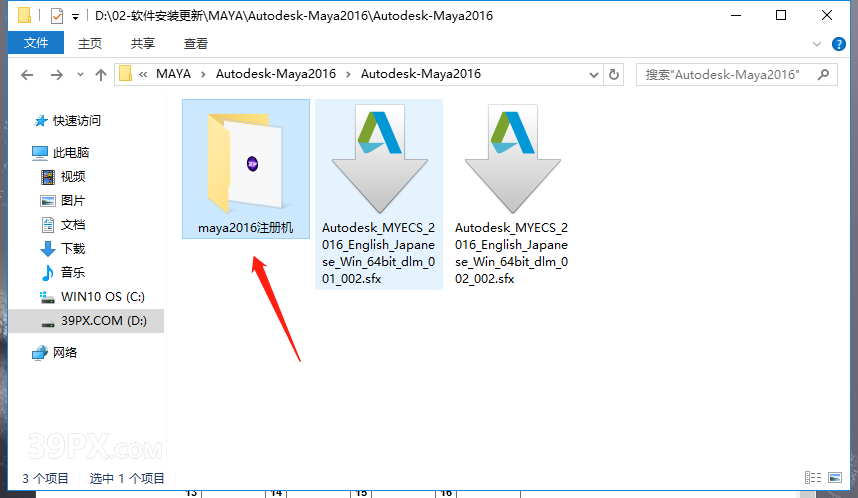858x498 pixels.
Task: Open the 图片 library
Action: 73,201
